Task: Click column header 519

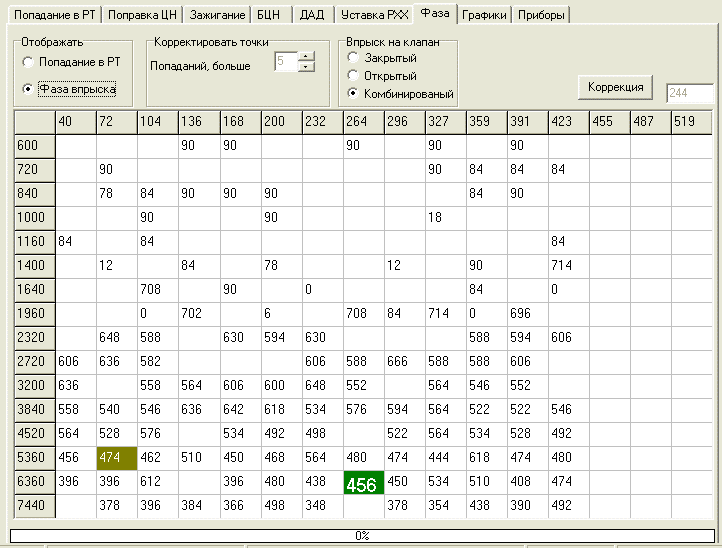Action: click(x=691, y=122)
